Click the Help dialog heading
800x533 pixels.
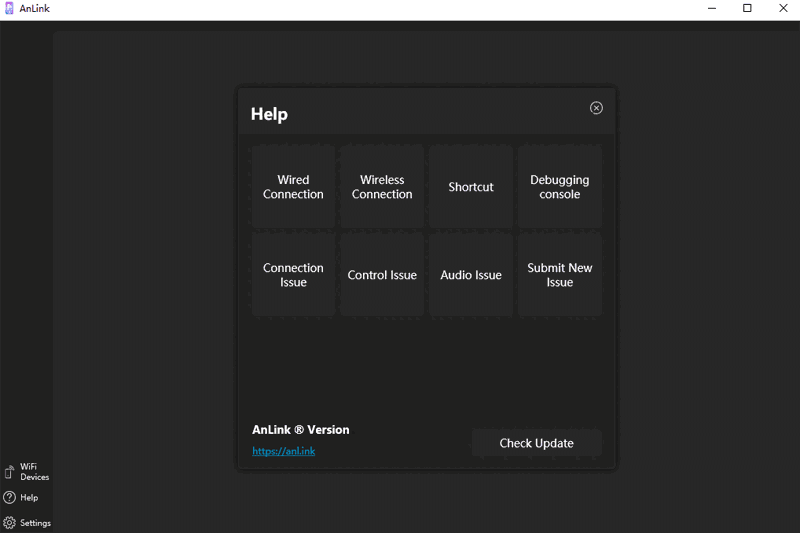tap(269, 114)
